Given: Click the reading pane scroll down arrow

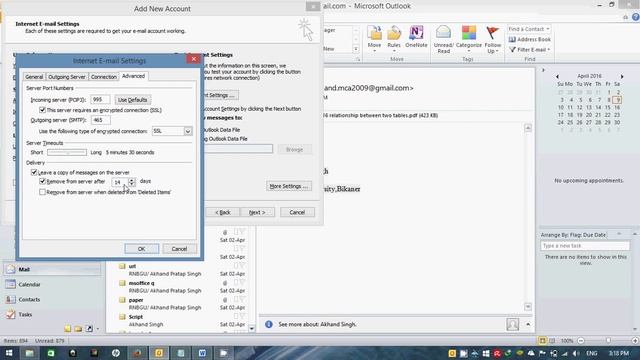Looking at the screenshot, I should [x=528, y=307].
